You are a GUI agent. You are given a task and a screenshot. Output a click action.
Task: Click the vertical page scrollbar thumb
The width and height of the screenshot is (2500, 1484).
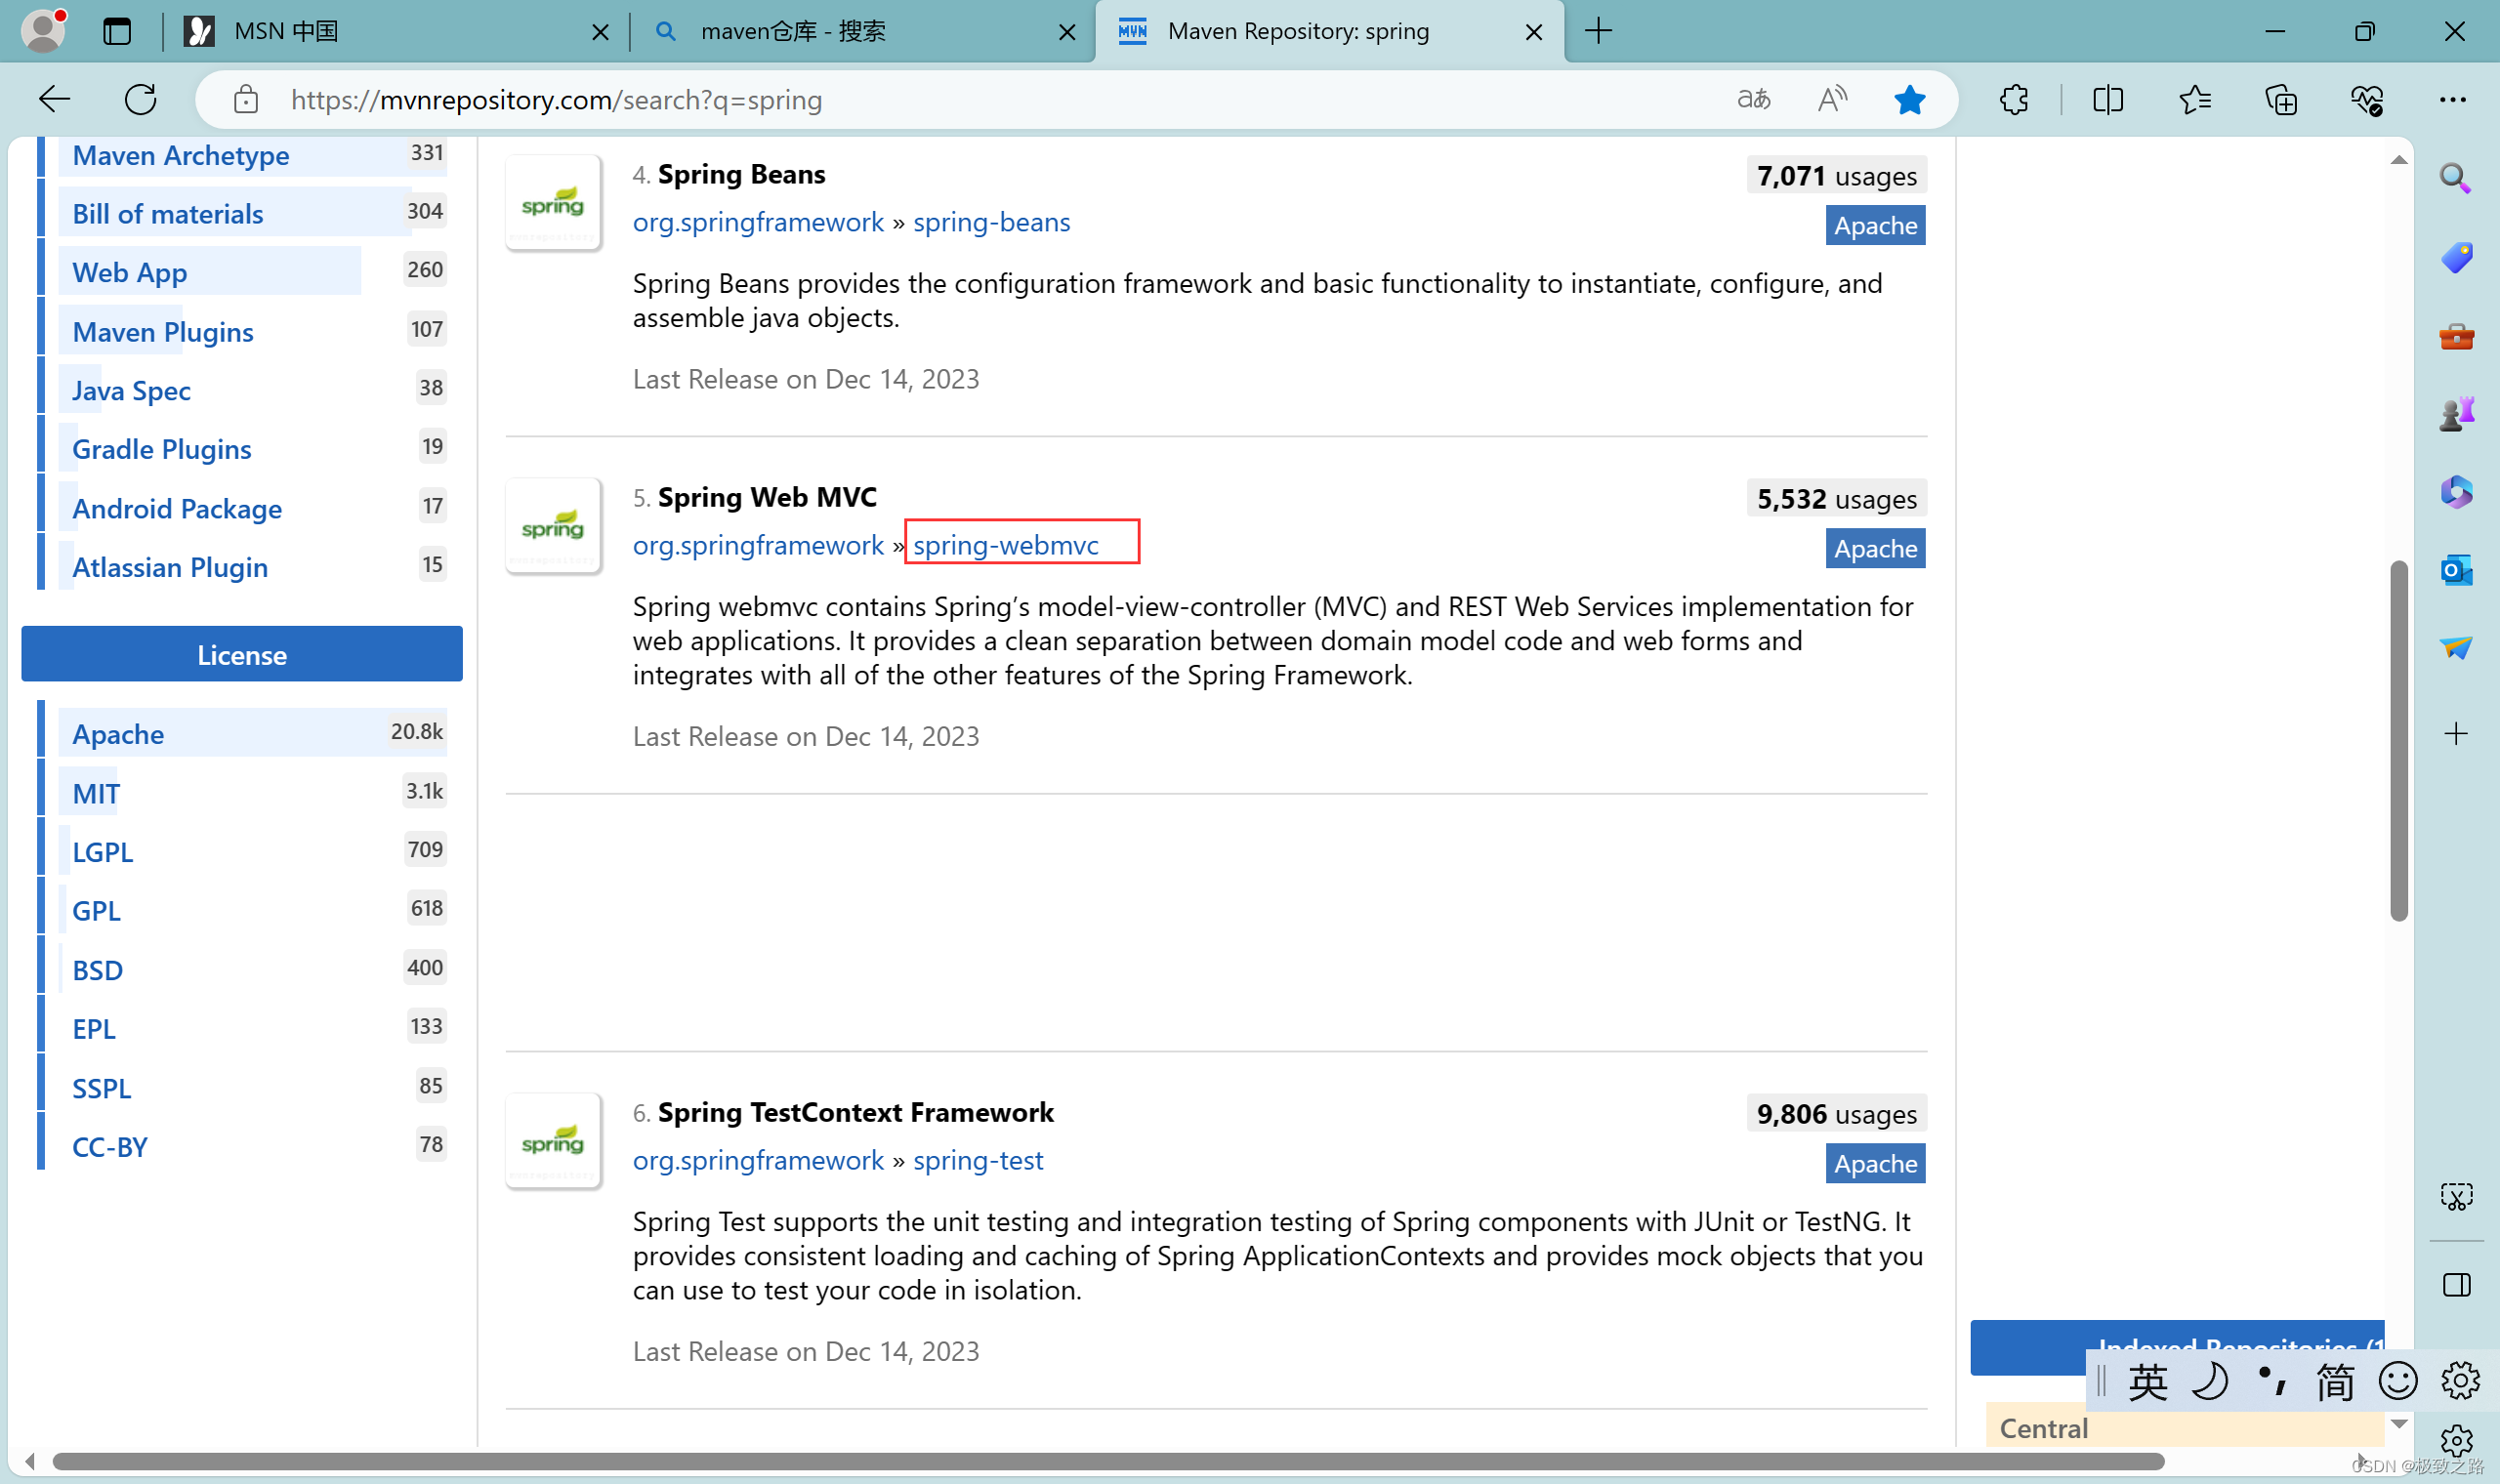click(2398, 740)
